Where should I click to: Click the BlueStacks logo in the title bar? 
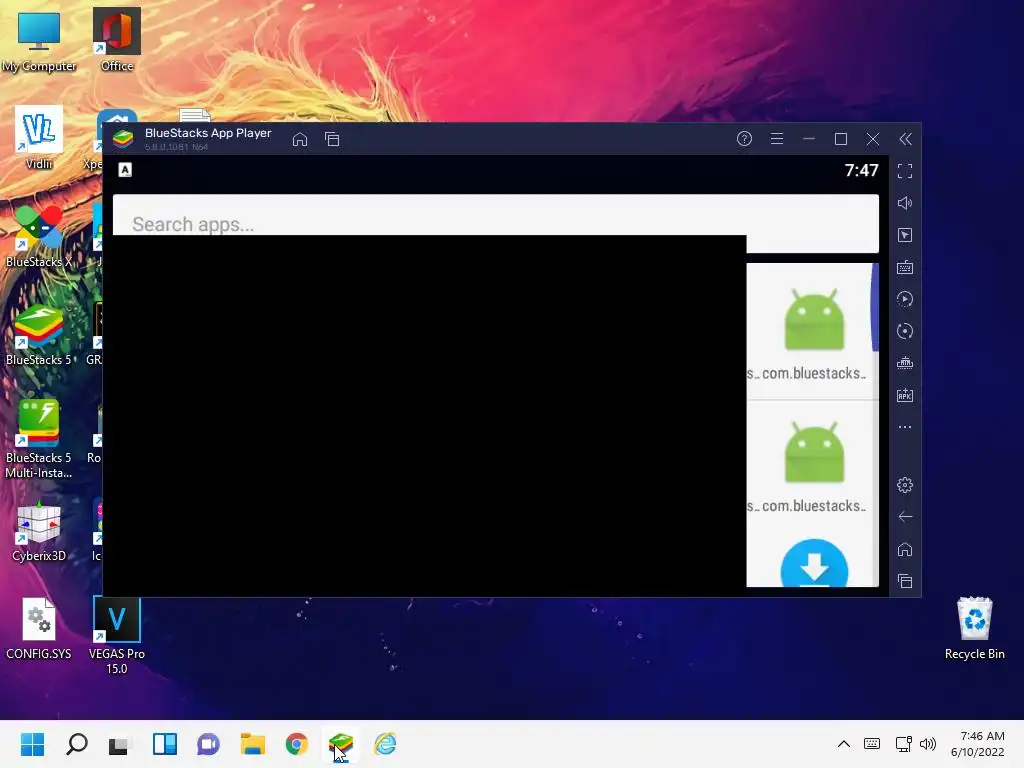[x=123, y=138]
